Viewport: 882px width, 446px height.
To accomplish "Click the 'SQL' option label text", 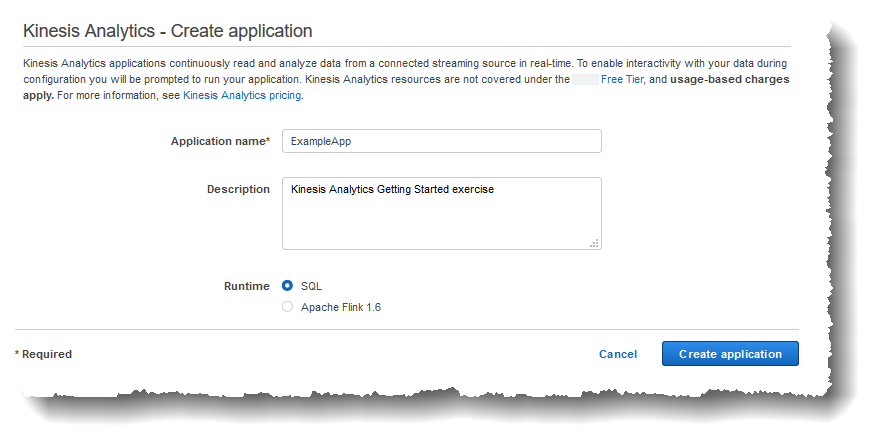I will [x=311, y=286].
